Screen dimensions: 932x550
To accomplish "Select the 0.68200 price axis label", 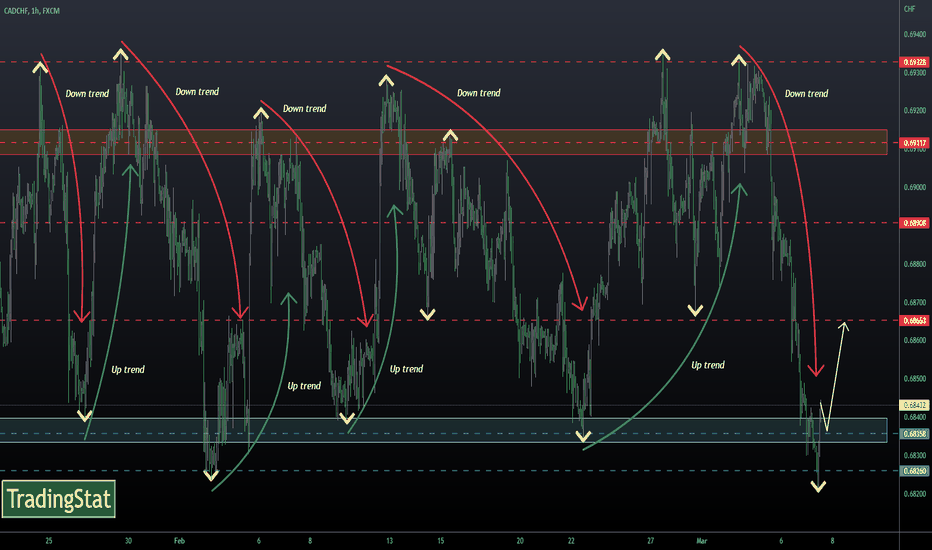I will click(x=915, y=494).
